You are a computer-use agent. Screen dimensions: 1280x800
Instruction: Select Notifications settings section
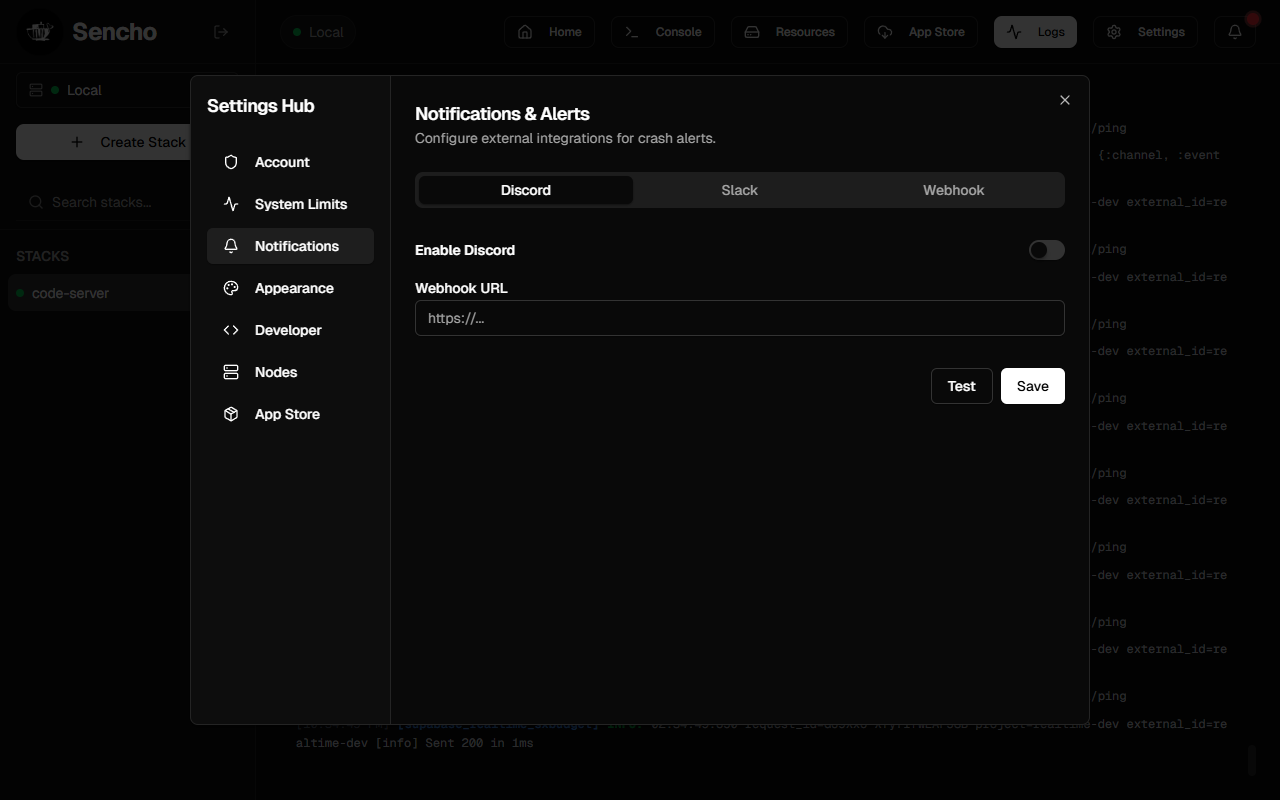290,246
